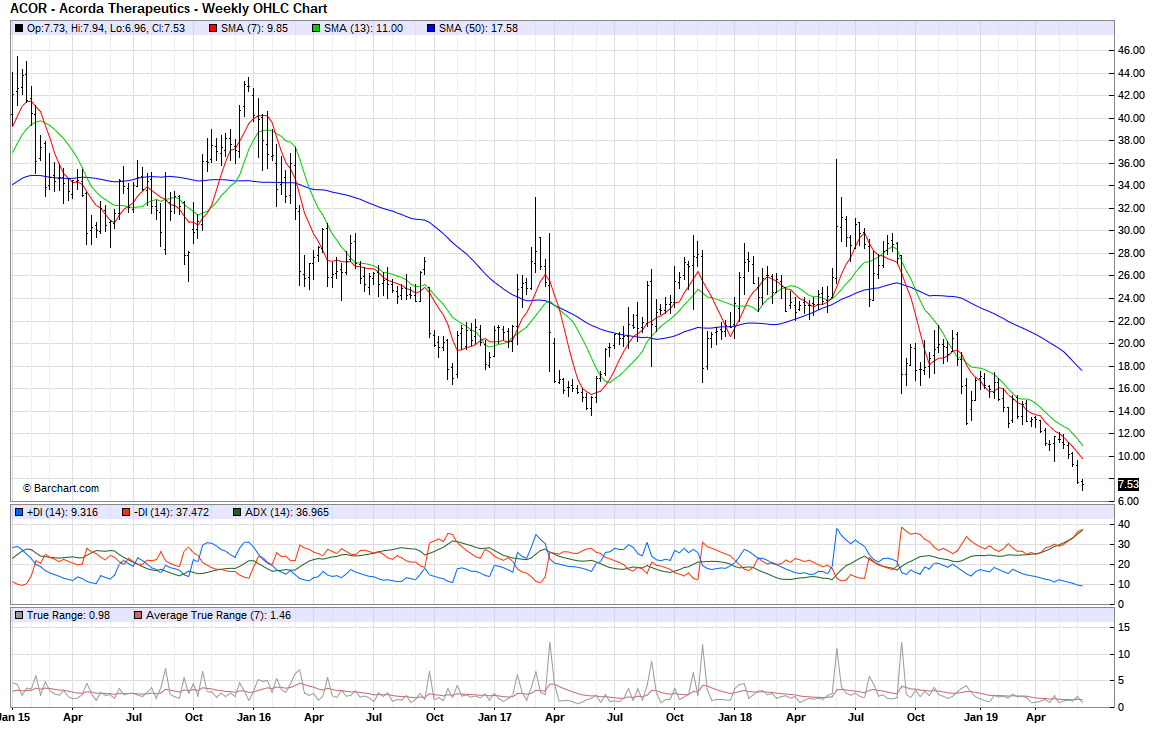This screenshot has width=1156, height=748.
Task: Select the dark green ADX (14) marker
Action: pyautogui.click(x=236, y=512)
